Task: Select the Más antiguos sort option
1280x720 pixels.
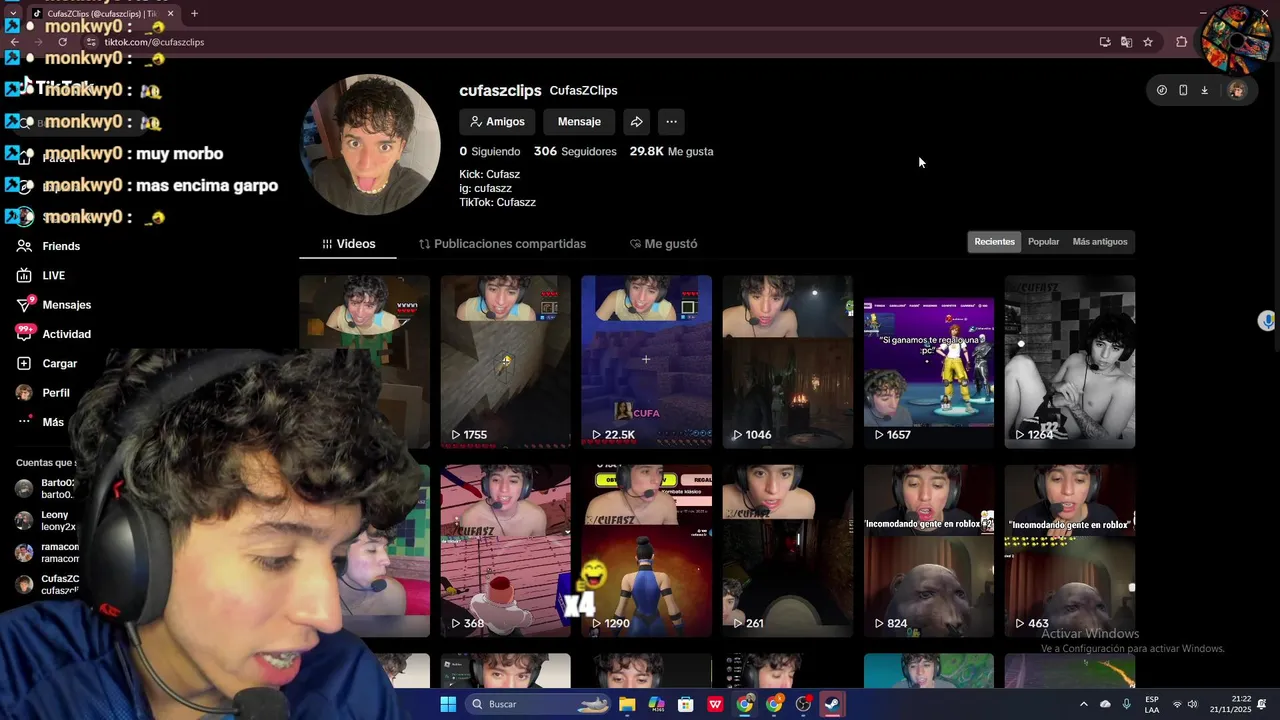Action: click(1099, 242)
